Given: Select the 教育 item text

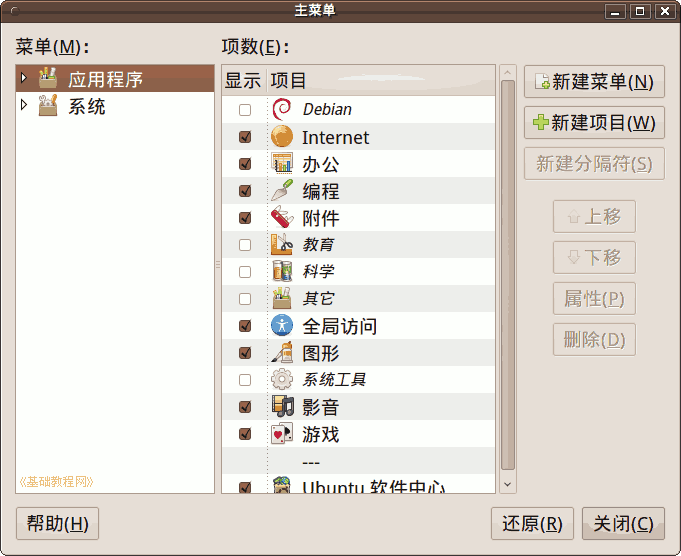Looking at the screenshot, I should (318, 245).
